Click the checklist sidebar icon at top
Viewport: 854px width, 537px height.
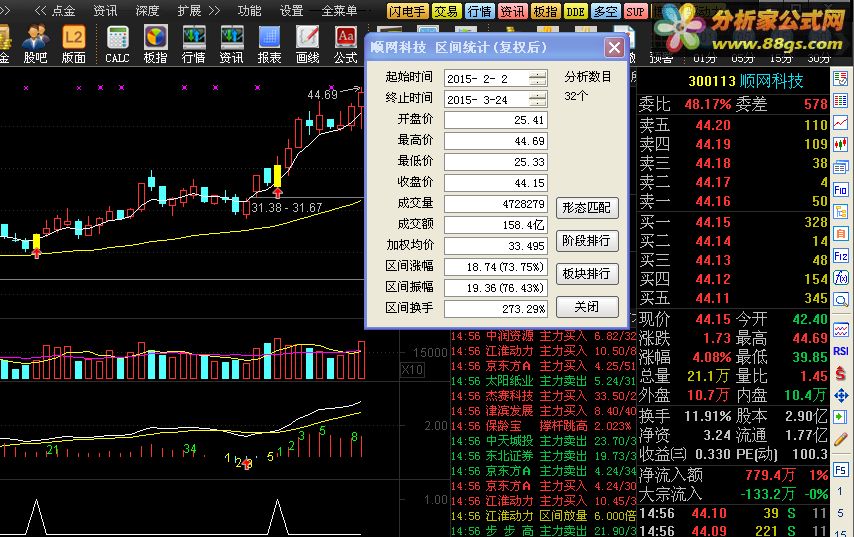coord(841,78)
